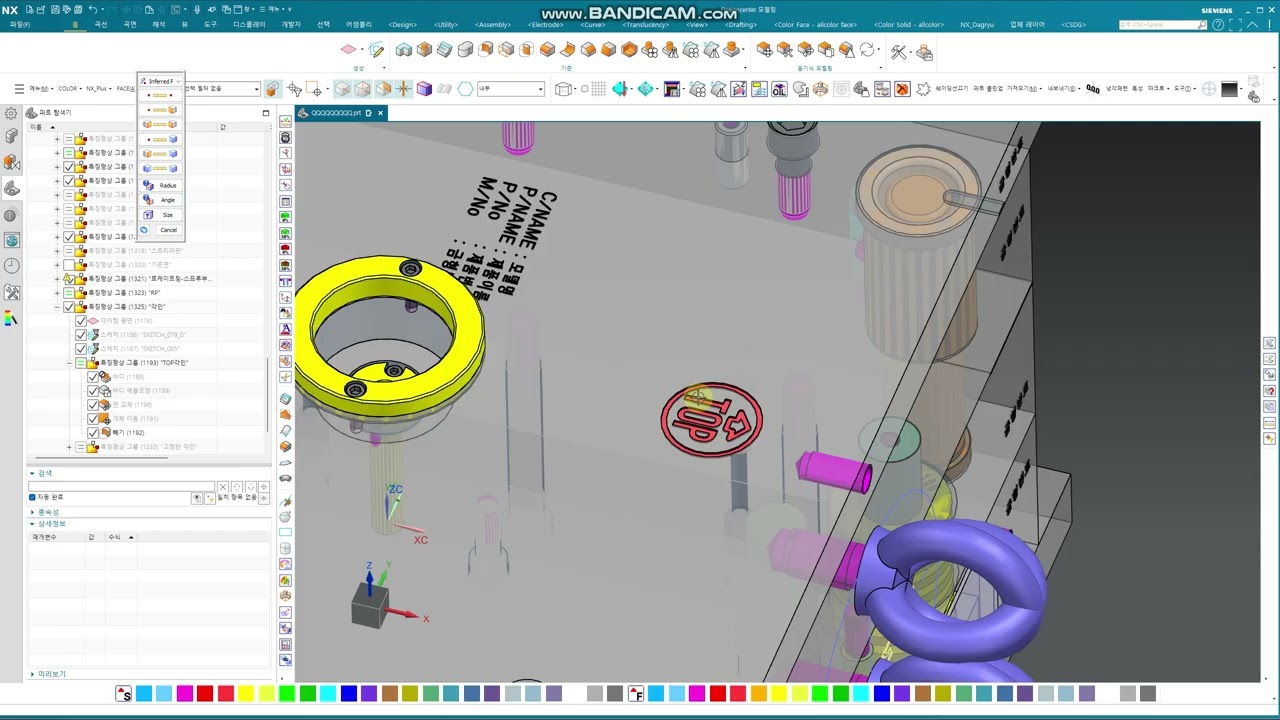Click the OIL toolbar icon
The width and height of the screenshot is (1280, 720).
[x=779, y=89]
